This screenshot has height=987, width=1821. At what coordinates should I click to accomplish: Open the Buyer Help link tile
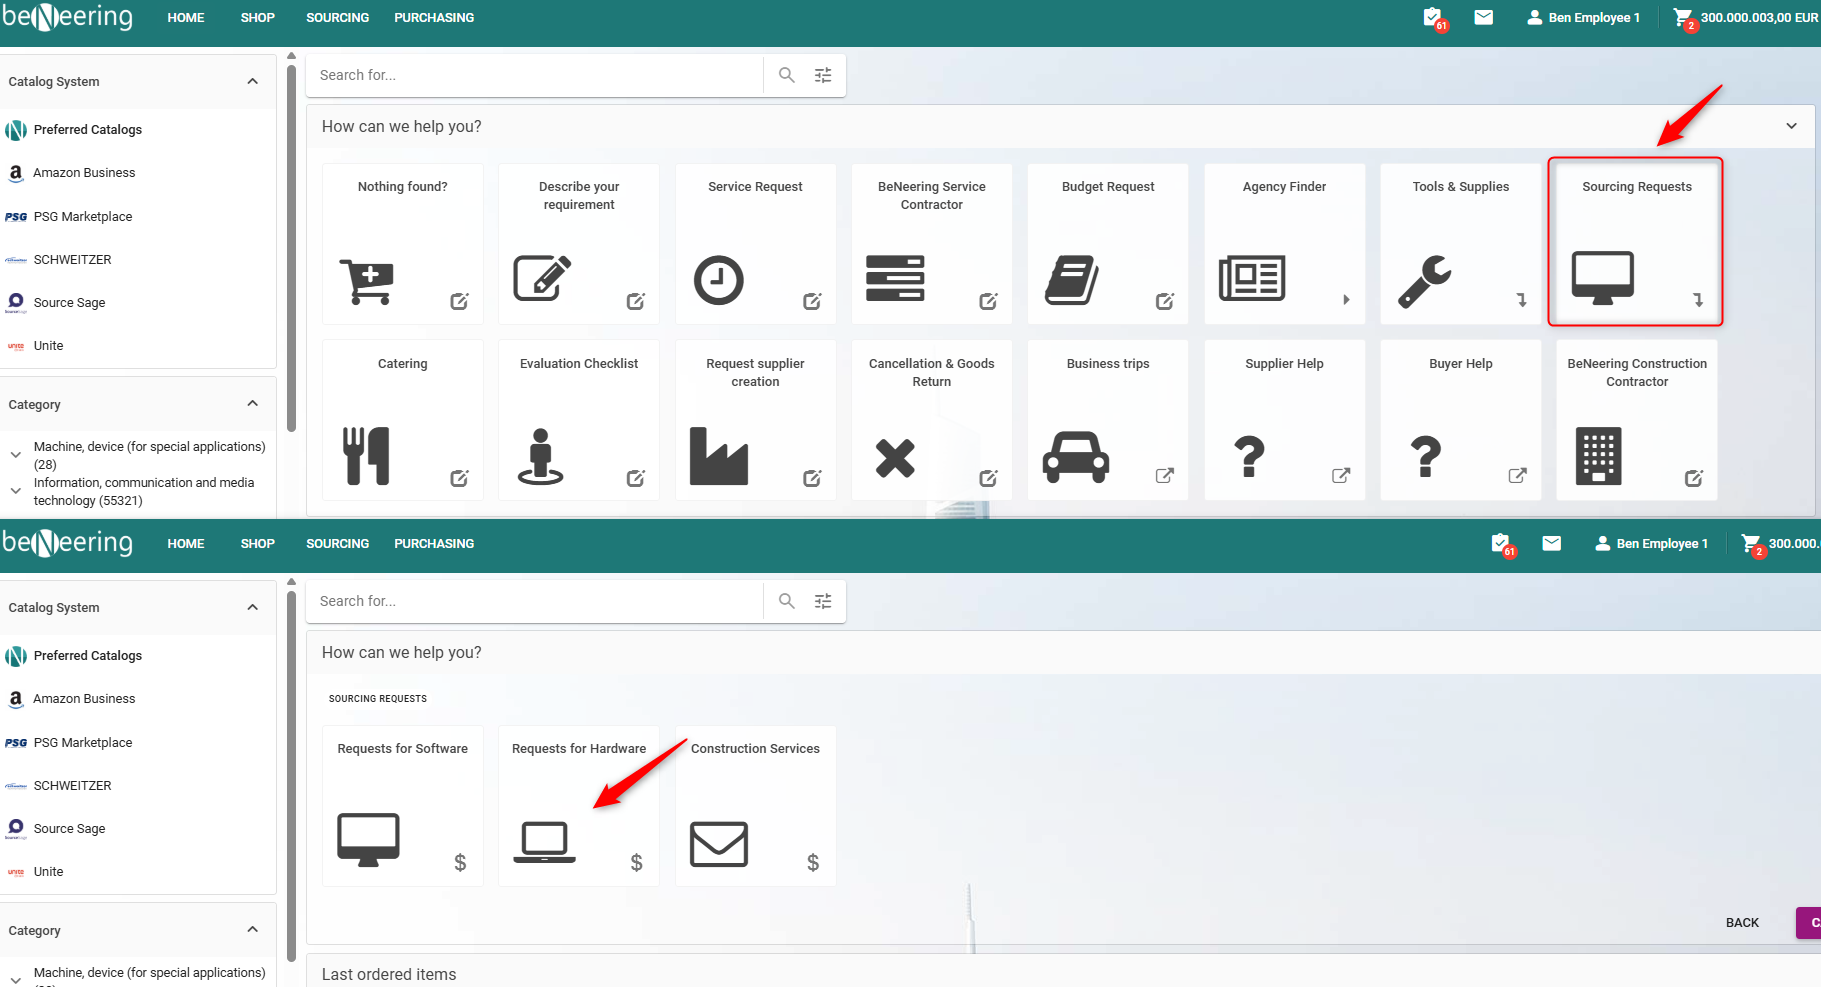click(x=1460, y=420)
